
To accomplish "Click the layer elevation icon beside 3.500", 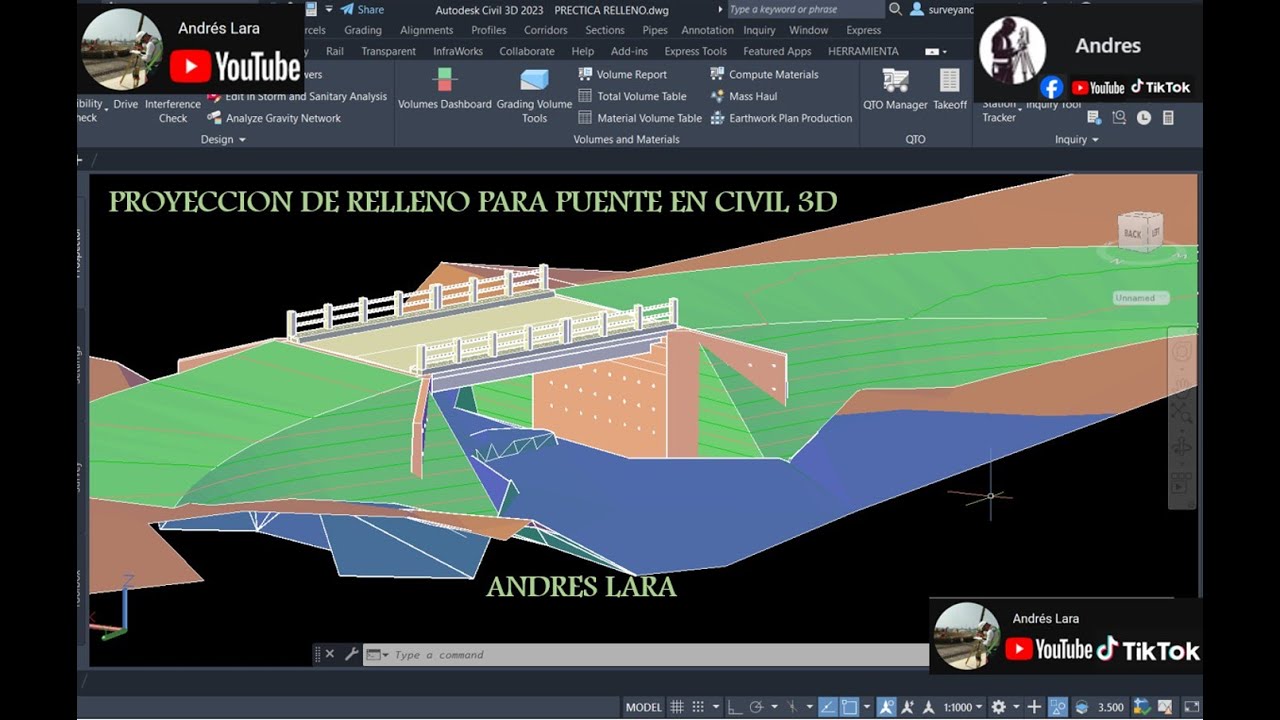I will pos(1081,707).
